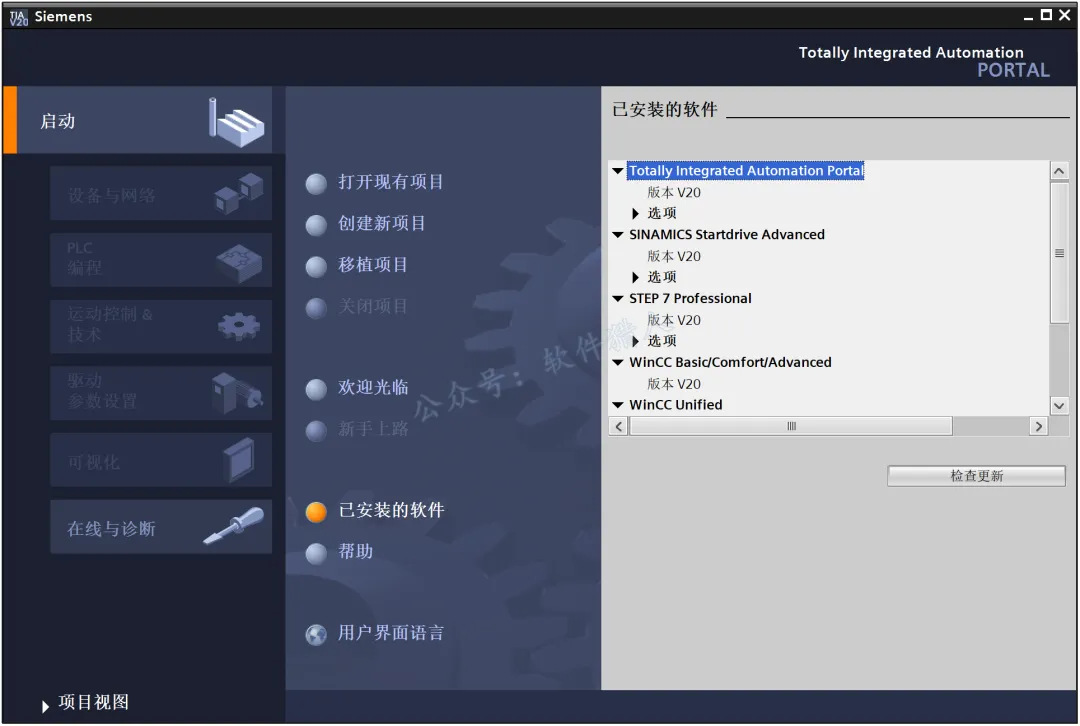
Task: Collapse Totally Integrated Automation Portal node
Action: [618, 171]
